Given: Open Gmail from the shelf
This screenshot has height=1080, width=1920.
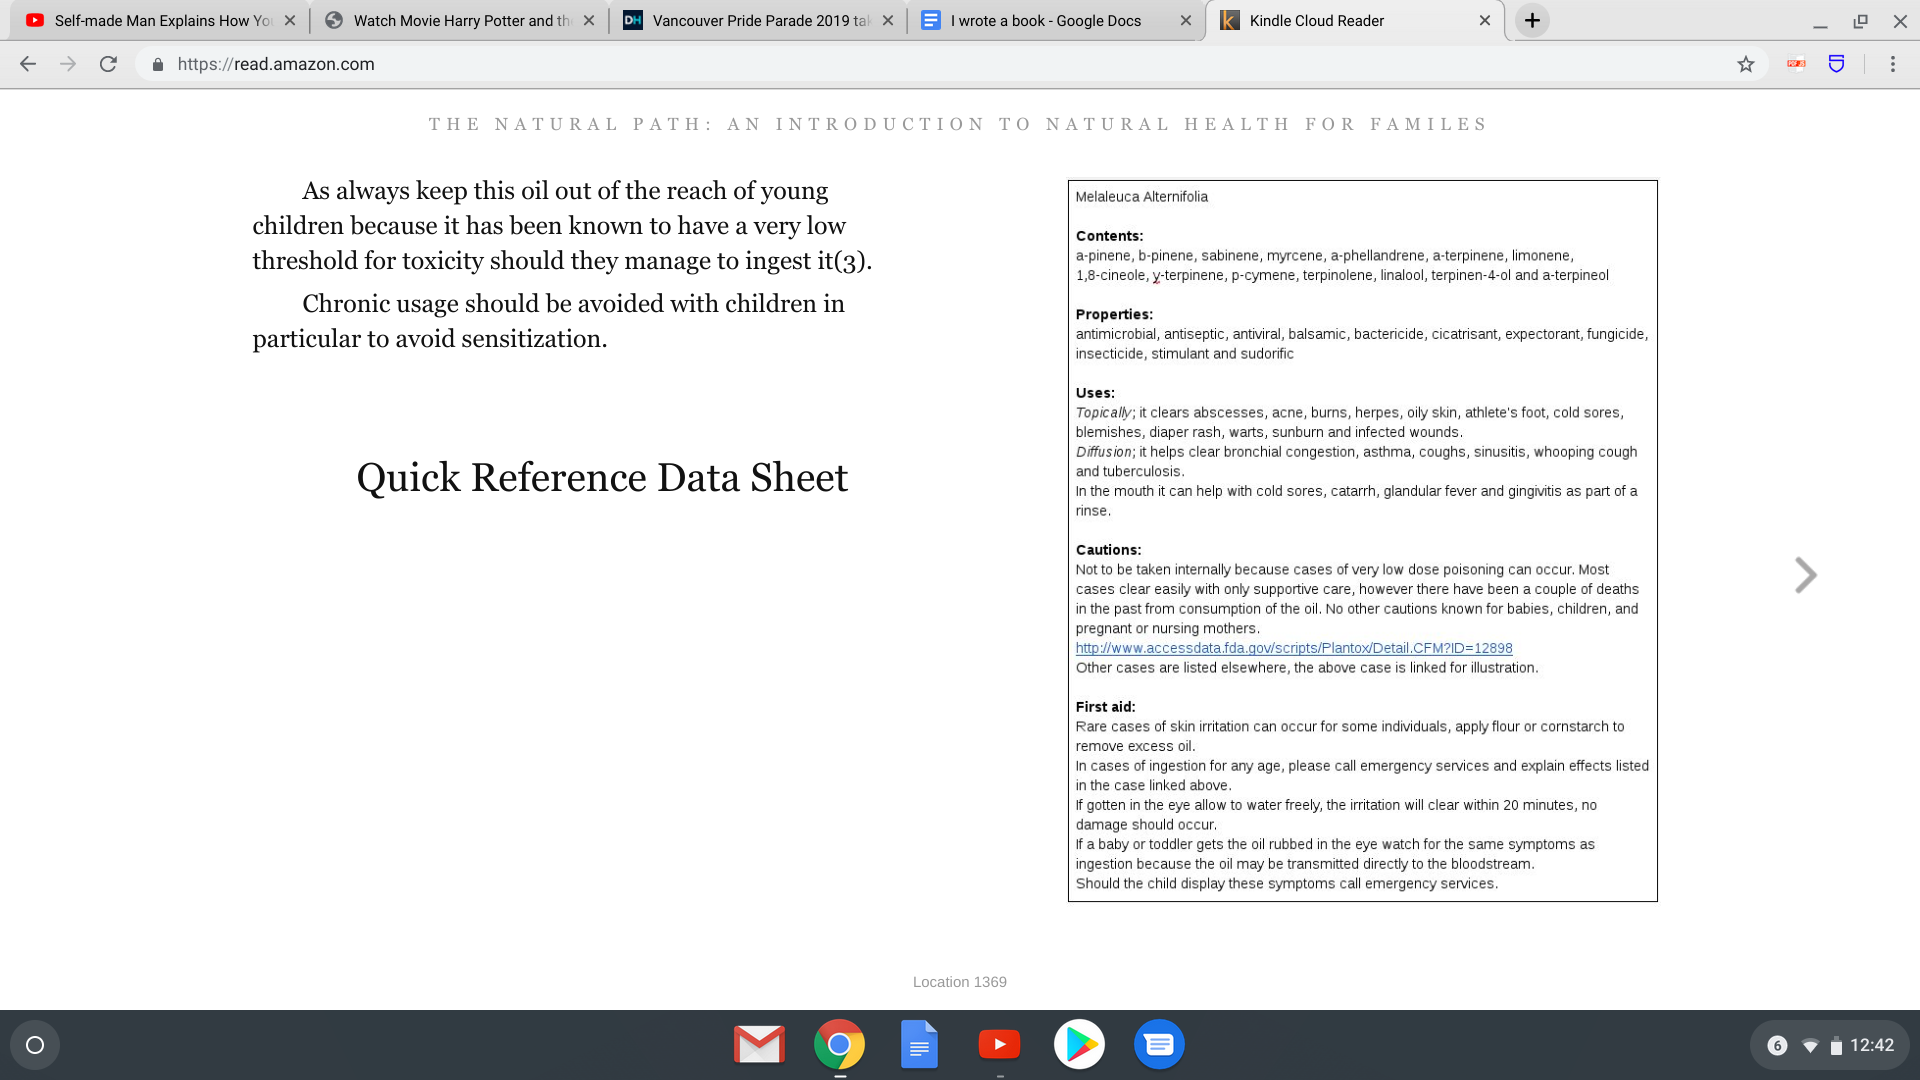Looking at the screenshot, I should 759,1045.
